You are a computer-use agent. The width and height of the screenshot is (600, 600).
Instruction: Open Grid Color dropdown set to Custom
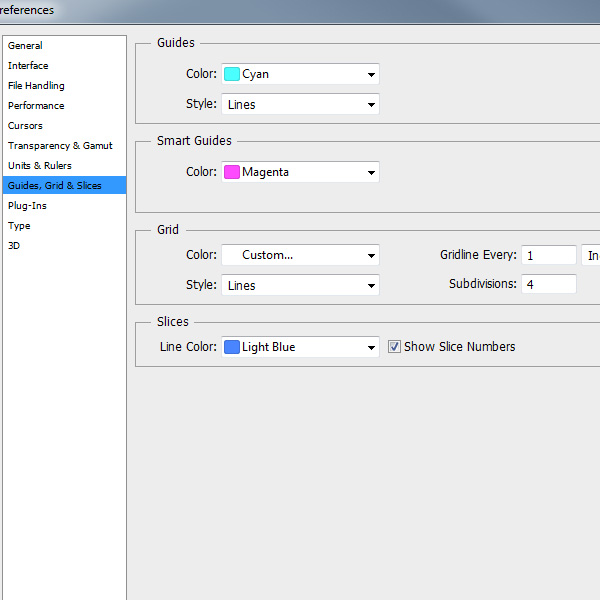(300, 255)
